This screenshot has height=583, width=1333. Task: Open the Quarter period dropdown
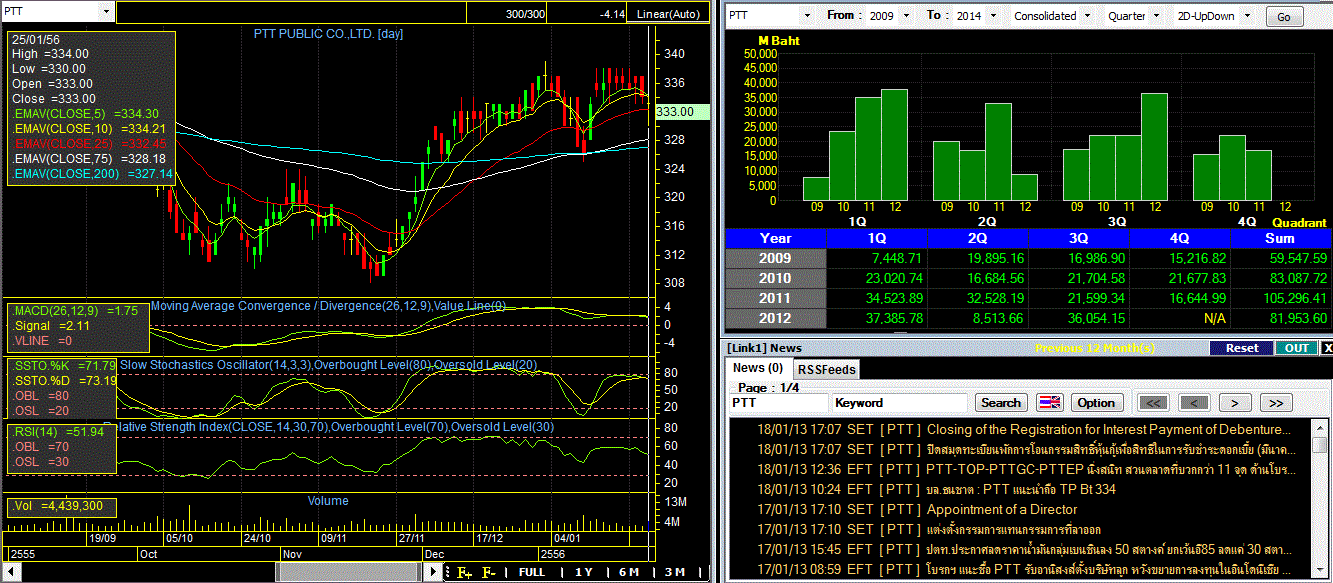tap(1157, 16)
